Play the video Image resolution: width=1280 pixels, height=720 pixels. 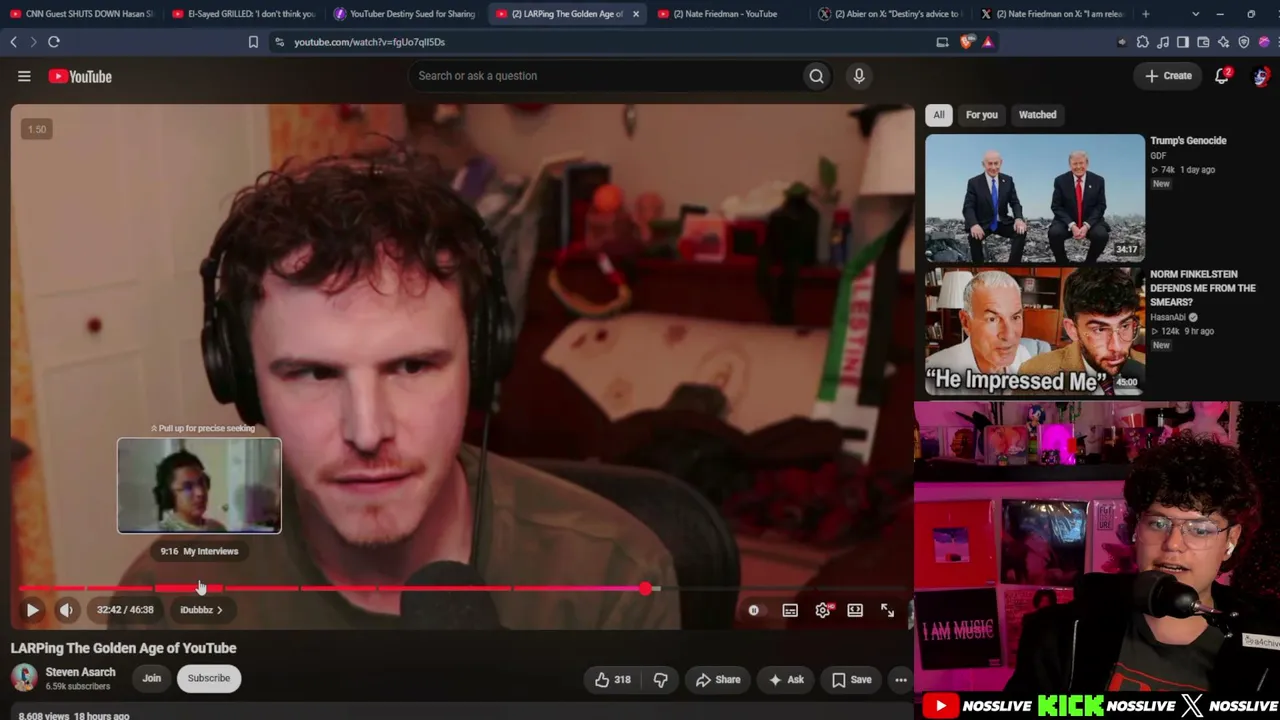[32, 610]
